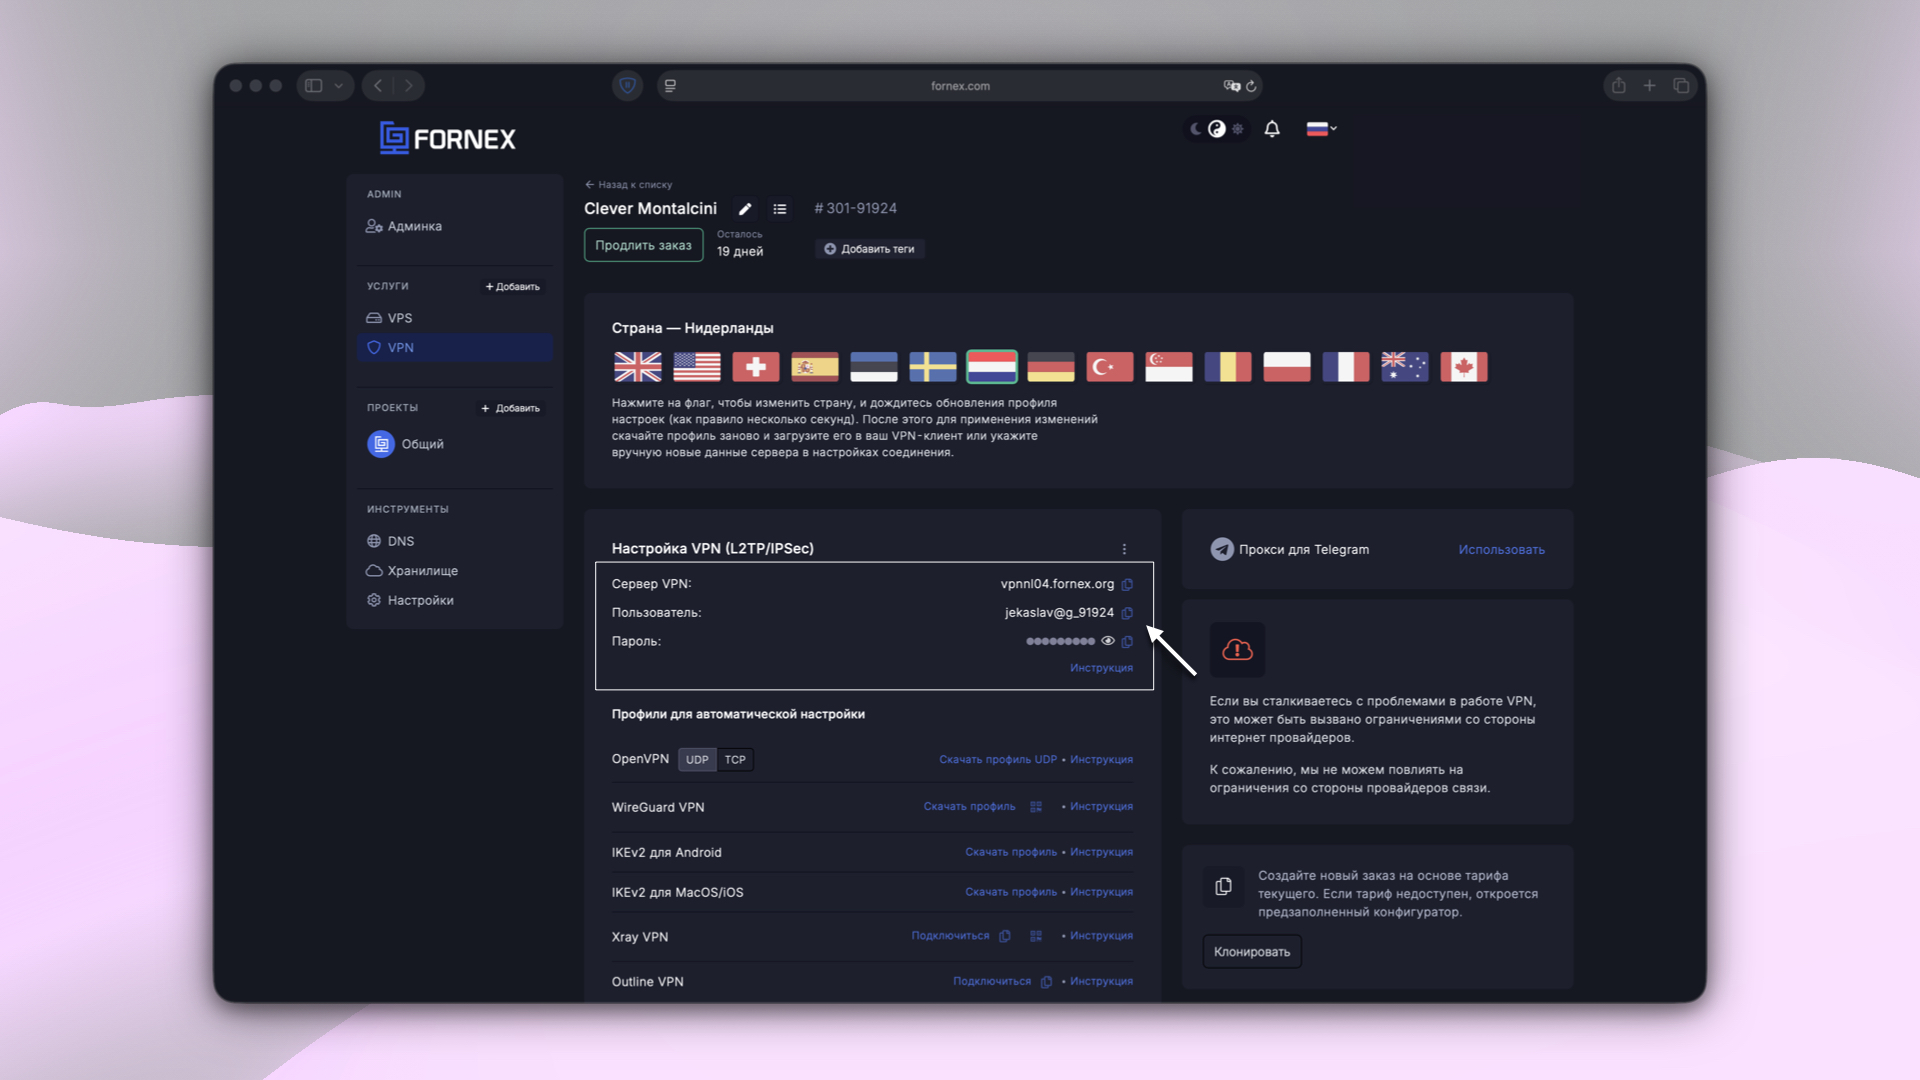This screenshot has width=1920, height=1080.
Task: Select the UDP tab for OpenVPN
Action: coord(696,759)
